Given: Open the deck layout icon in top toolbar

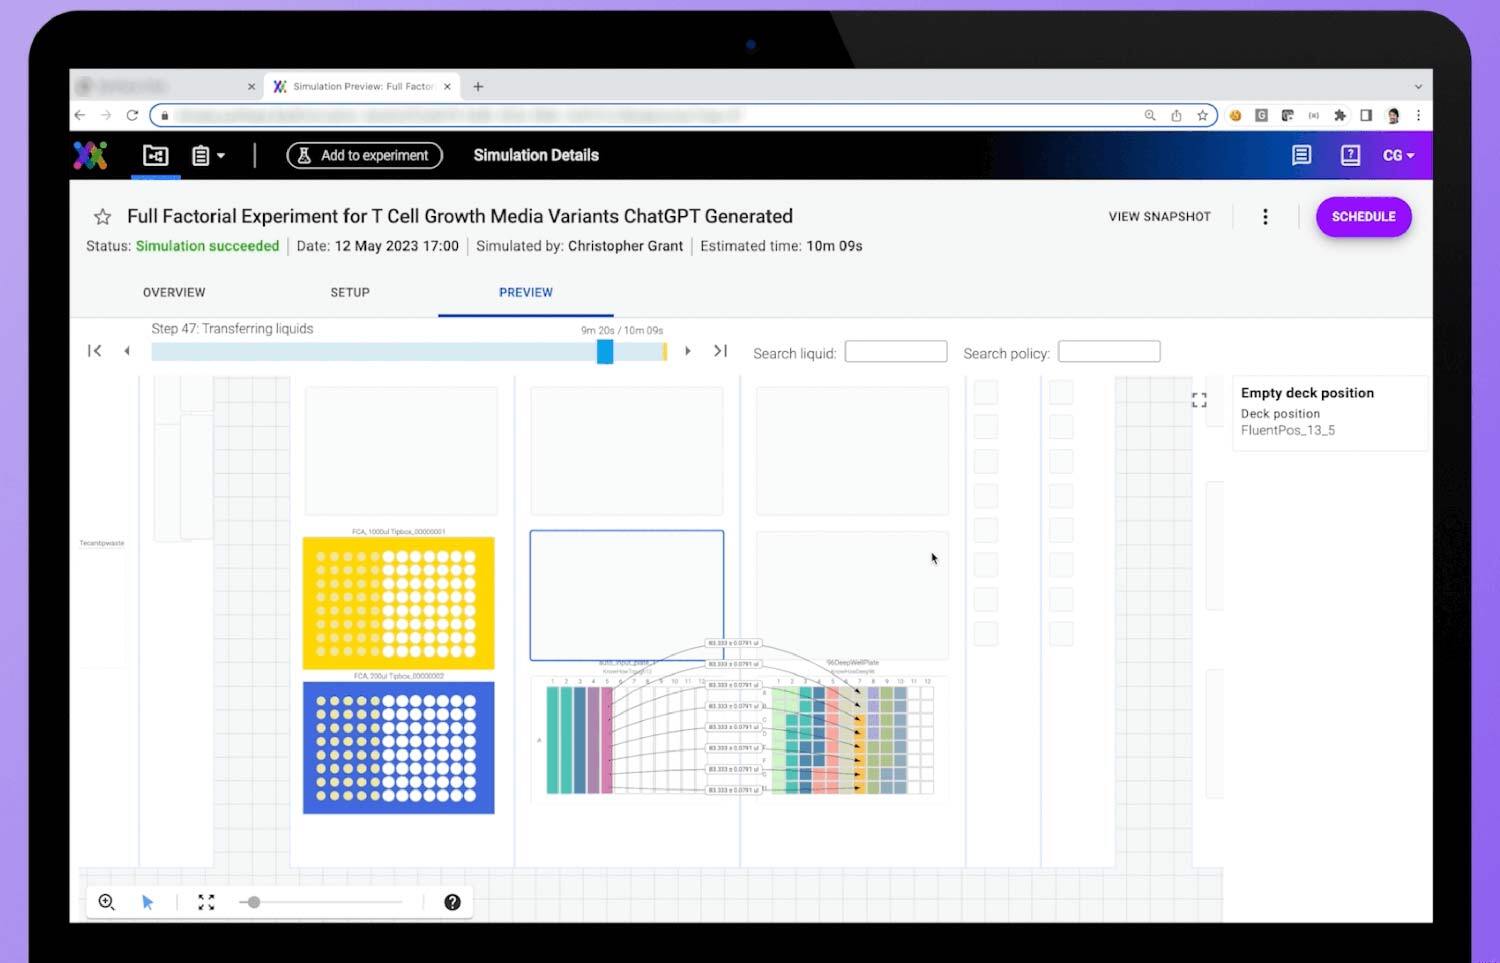Looking at the screenshot, I should tap(155, 155).
